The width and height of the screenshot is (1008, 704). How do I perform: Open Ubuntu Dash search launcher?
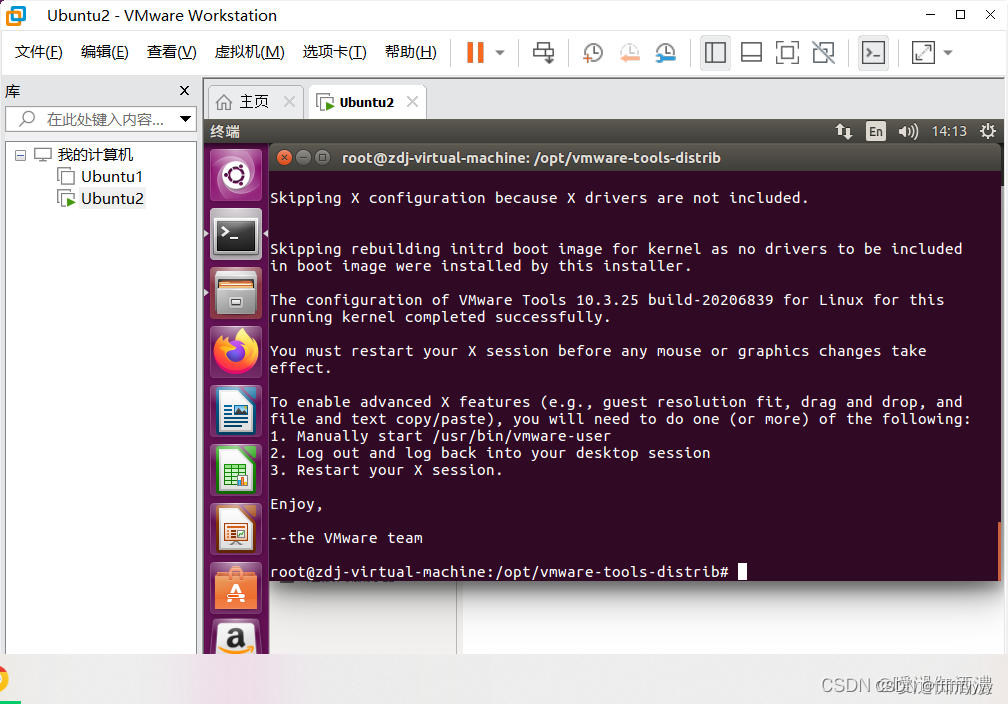click(237, 175)
